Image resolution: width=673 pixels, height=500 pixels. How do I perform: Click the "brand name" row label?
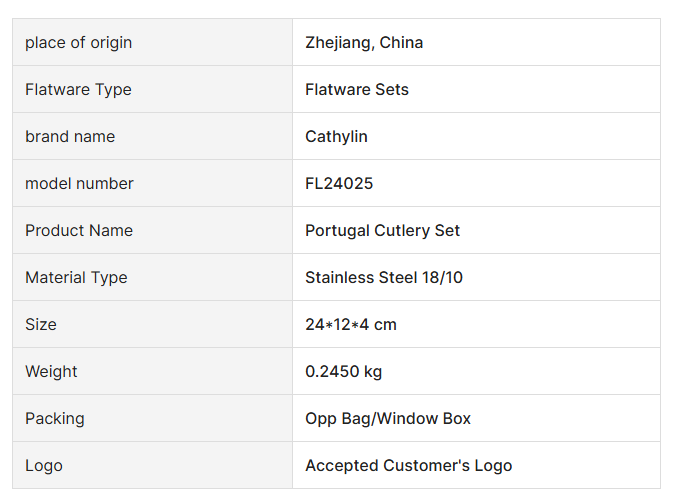(70, 136)
